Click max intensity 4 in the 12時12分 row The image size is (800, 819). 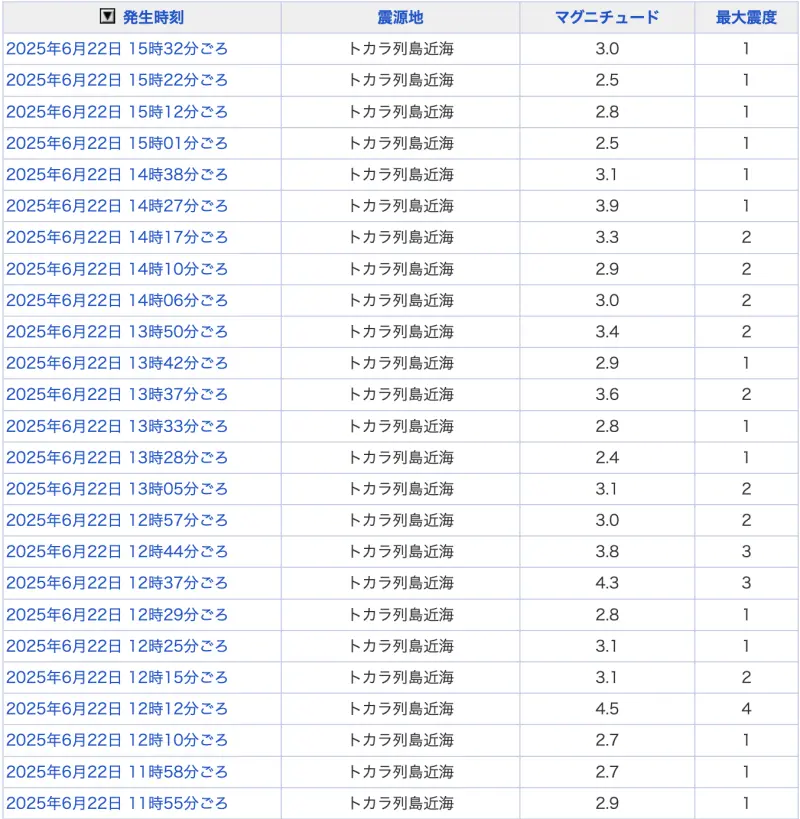(x=746, y=709)
